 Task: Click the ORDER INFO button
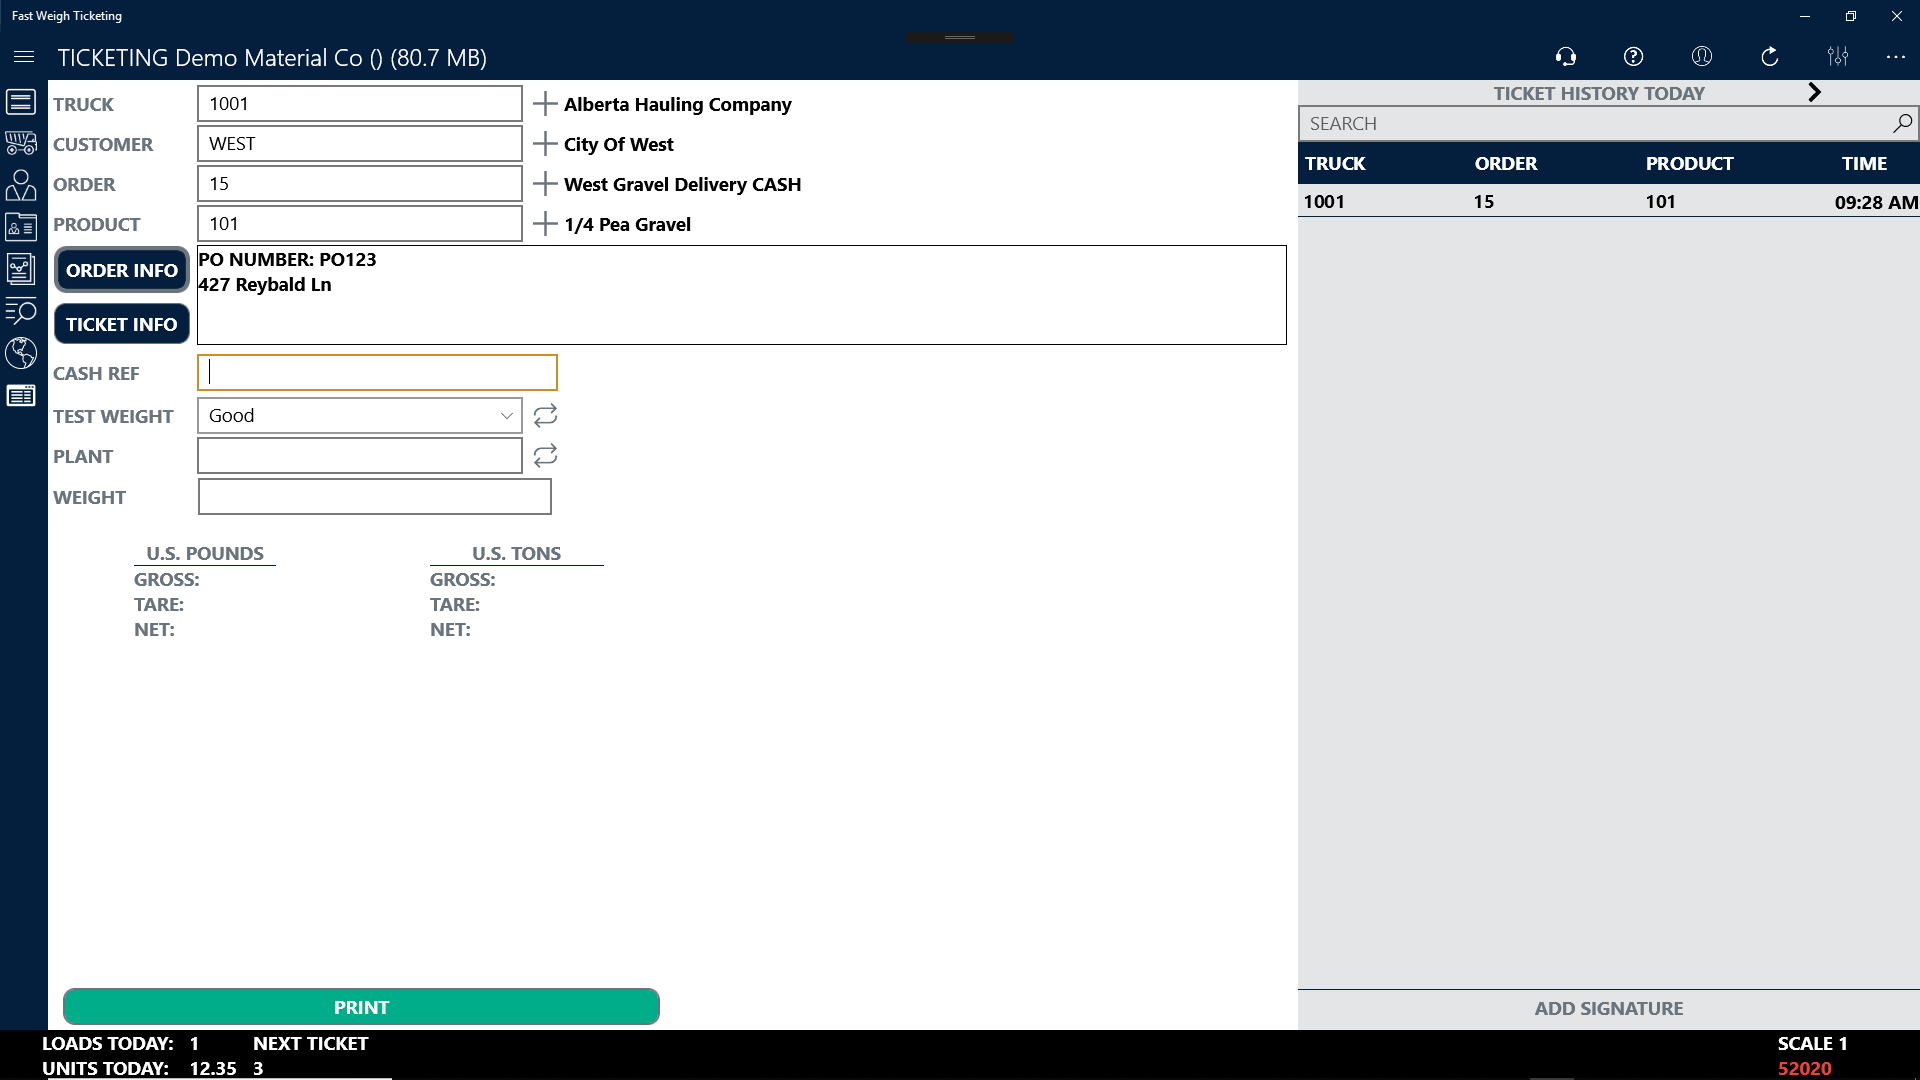[122, 270]
